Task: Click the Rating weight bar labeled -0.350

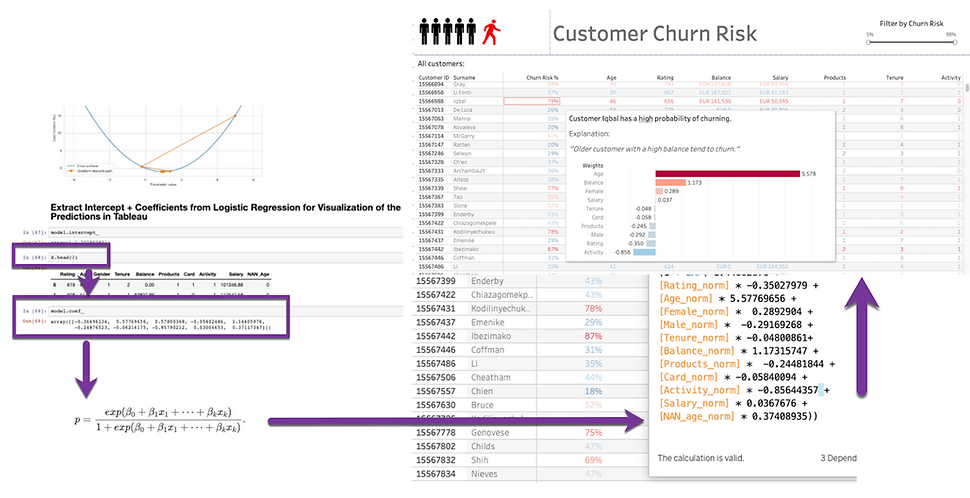Action: coord(651,244)
